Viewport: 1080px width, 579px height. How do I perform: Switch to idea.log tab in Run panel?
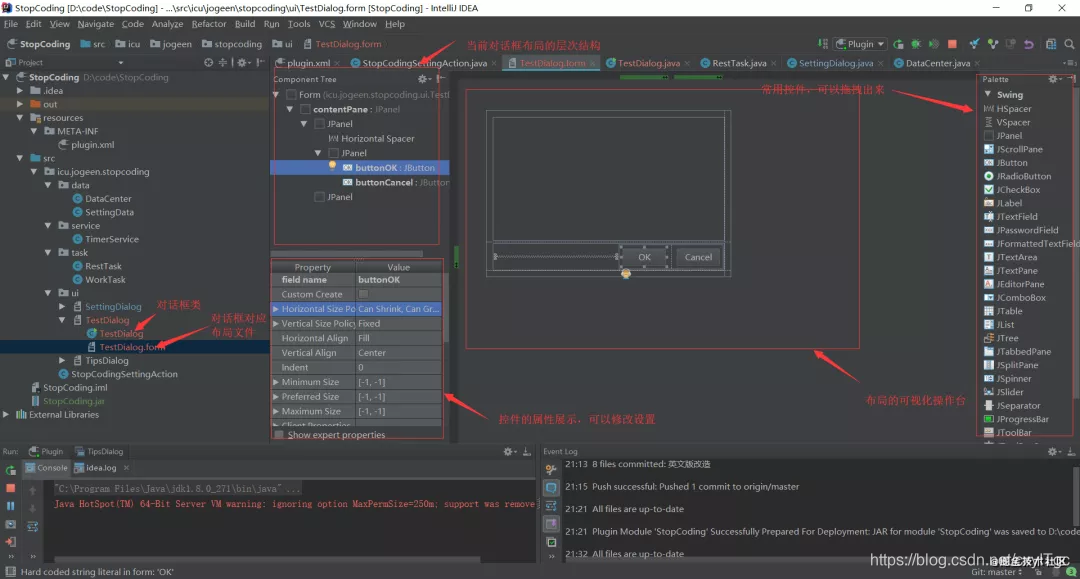[x=101, y=468]
